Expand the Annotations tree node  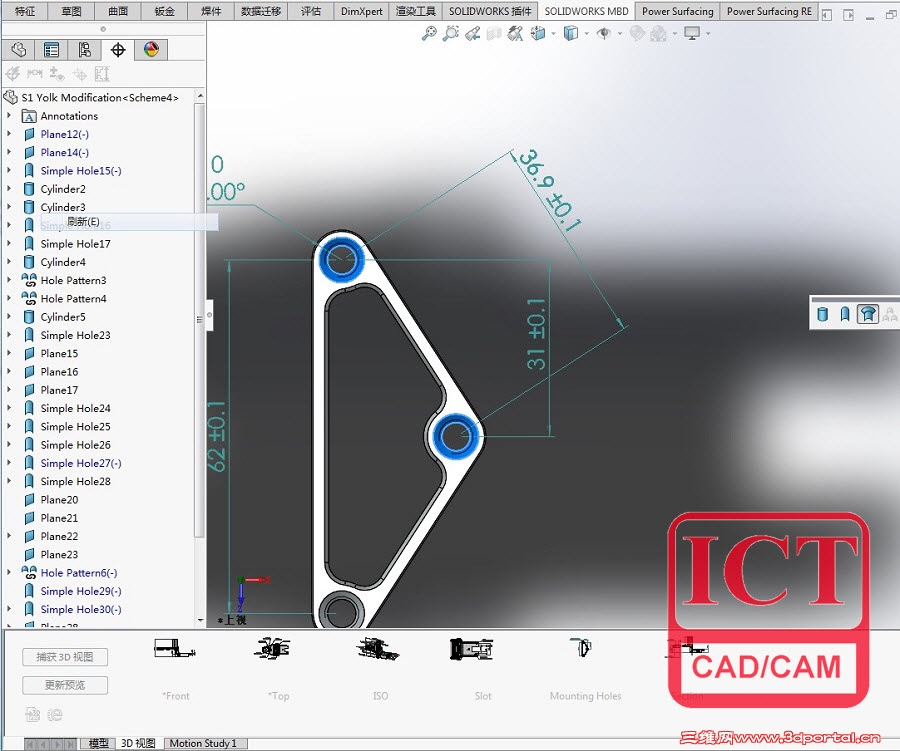coord(9,116)
